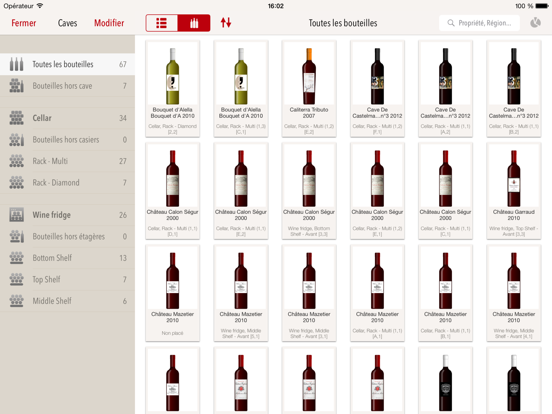Image resolution: width=552 pixels, height=414 pixels.
Task: Open Château Calon Ségur card at slot E.2
Action: tap(241, 191)
